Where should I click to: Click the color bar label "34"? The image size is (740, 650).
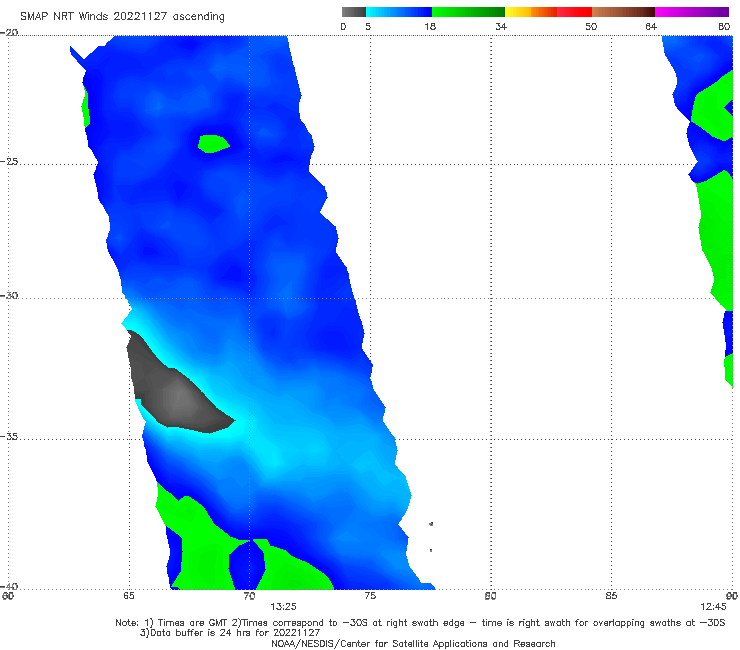click(x=501, y=26)
